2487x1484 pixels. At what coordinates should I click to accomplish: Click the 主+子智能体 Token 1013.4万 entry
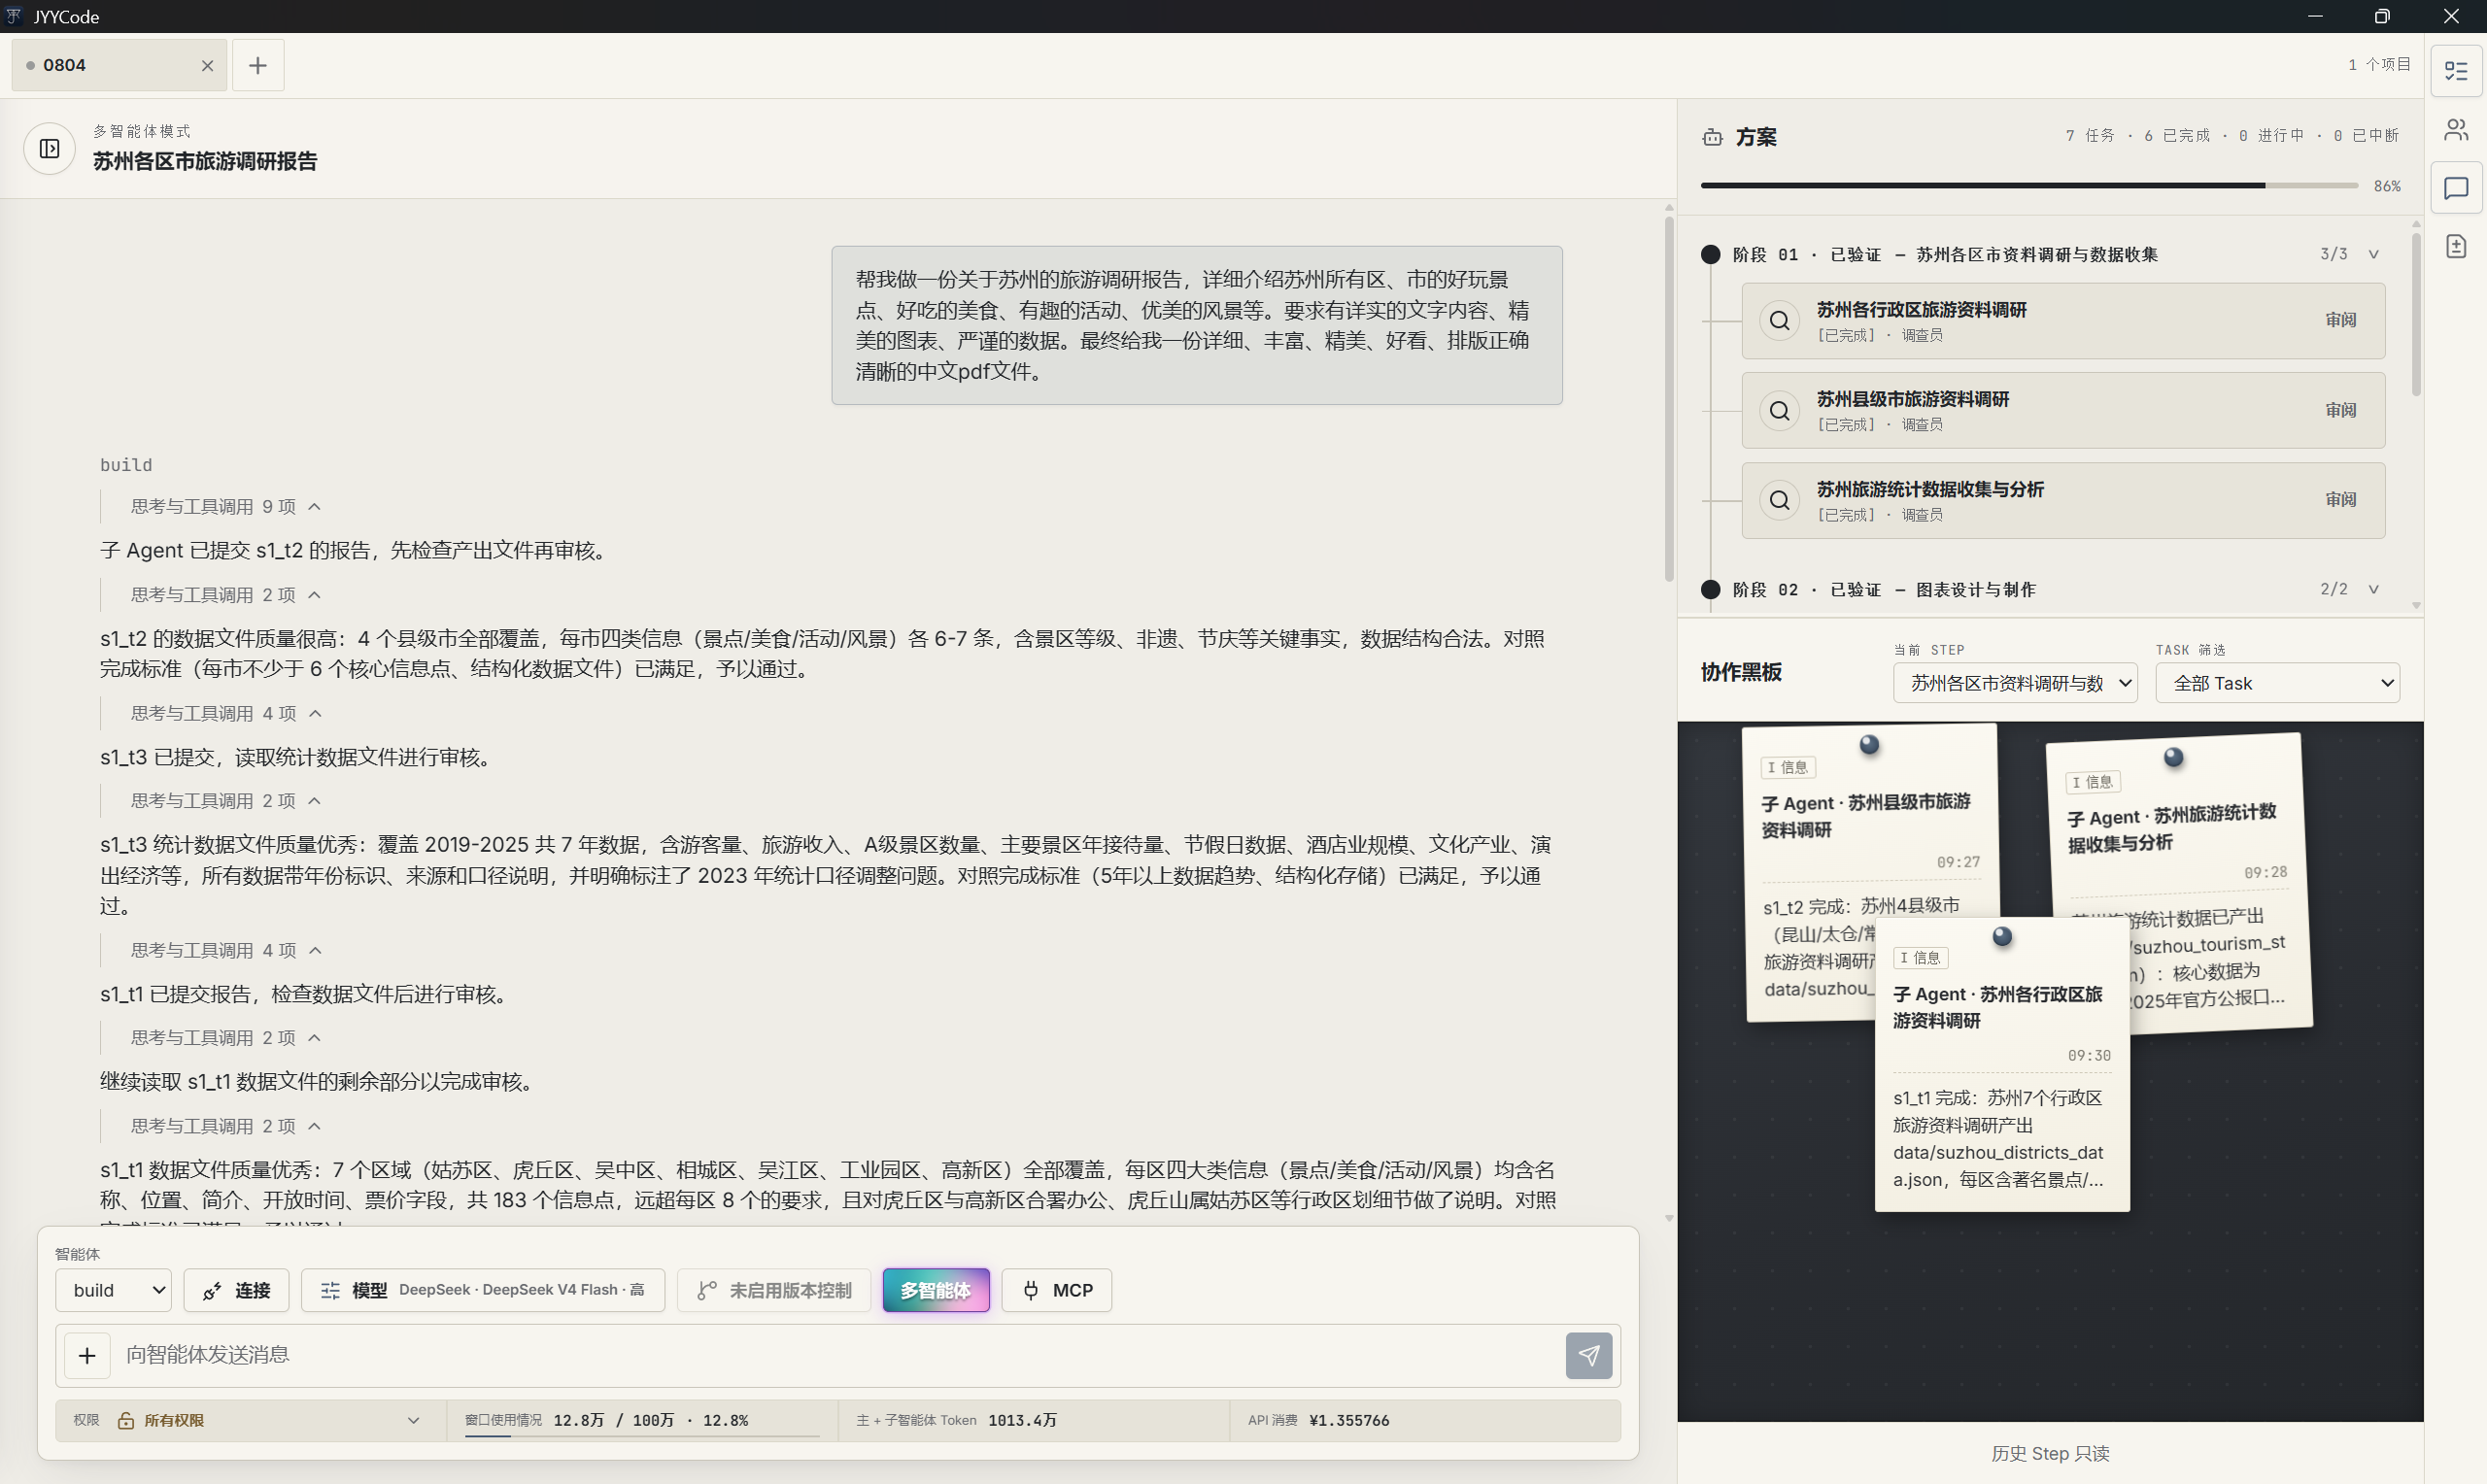tap(956, 1420)
